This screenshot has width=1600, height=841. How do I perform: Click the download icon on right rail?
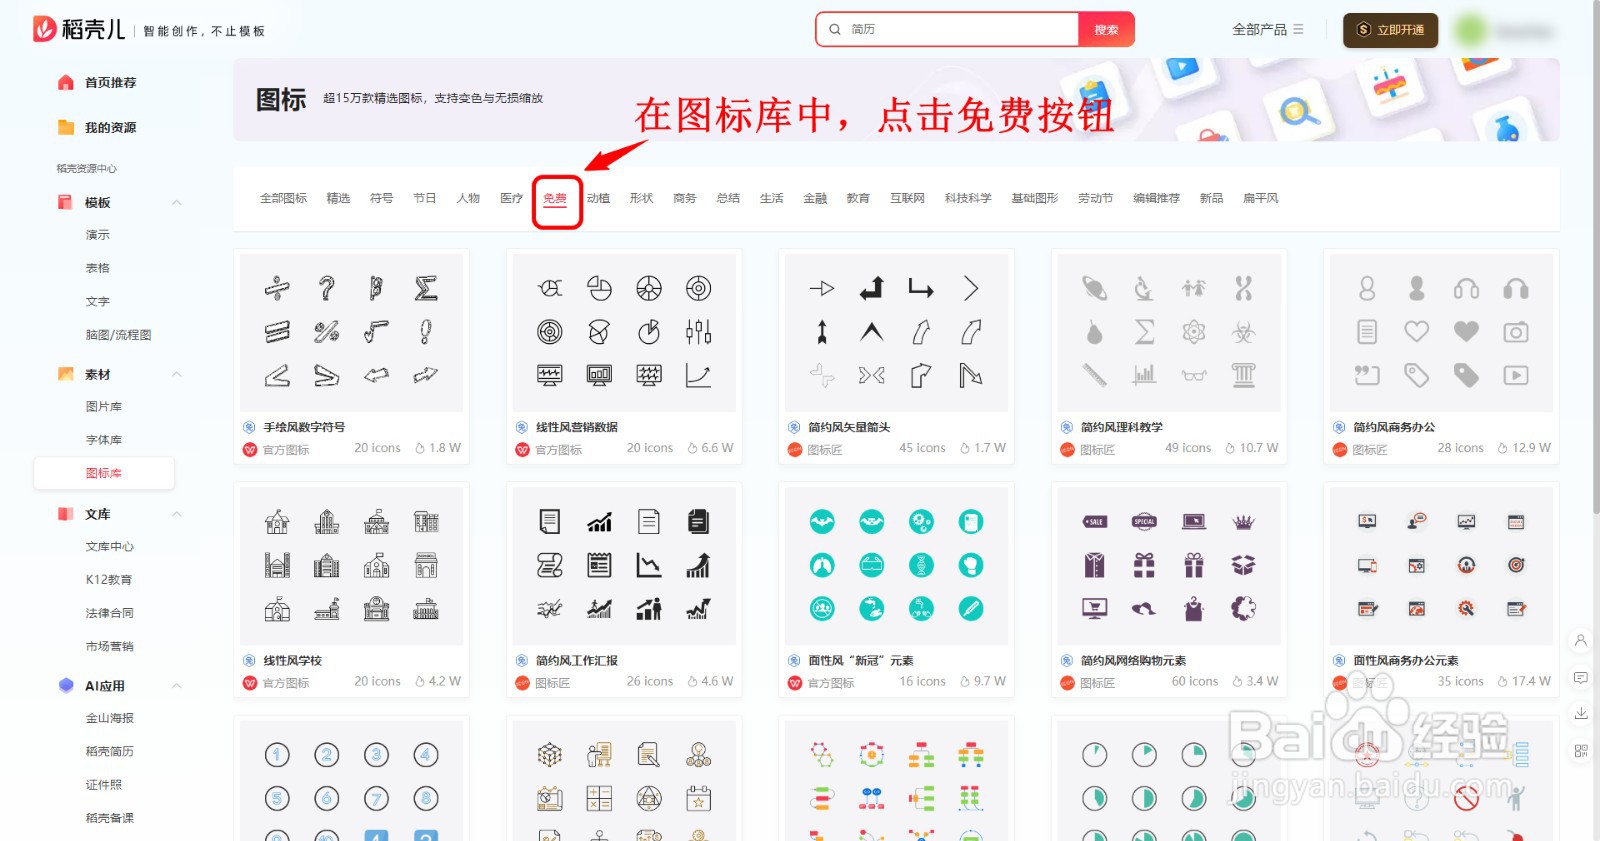(1581, 714)
